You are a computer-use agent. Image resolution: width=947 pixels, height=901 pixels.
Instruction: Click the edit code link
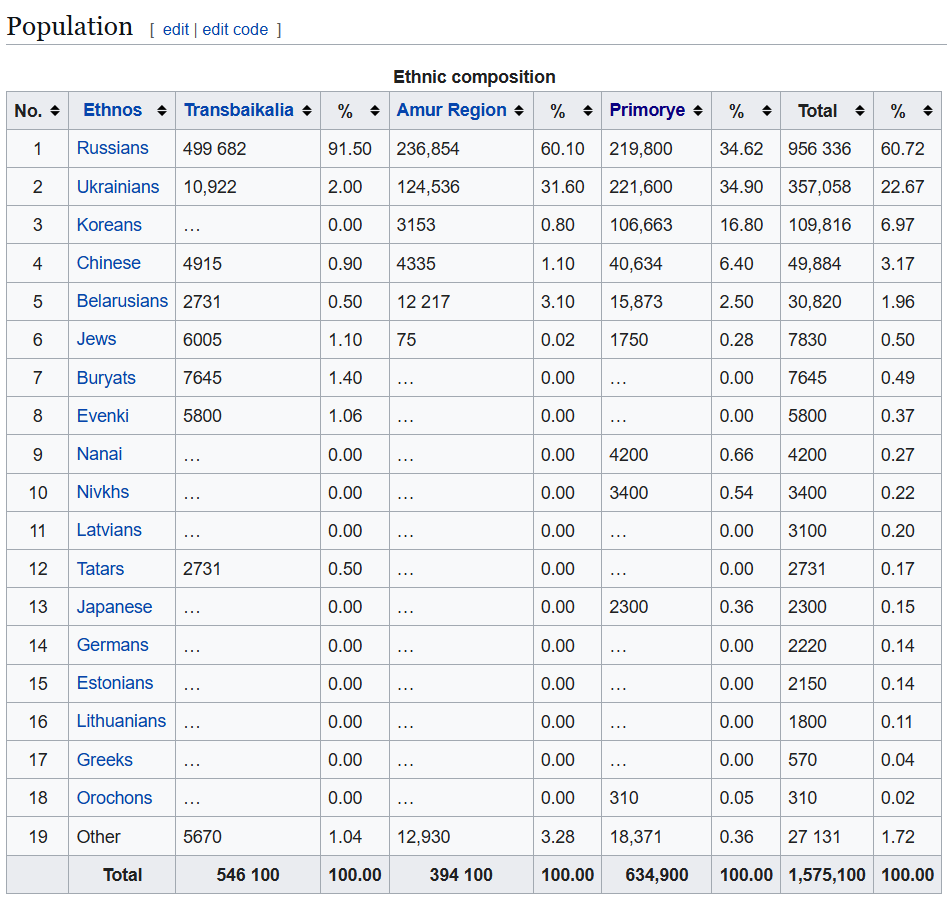235,30
